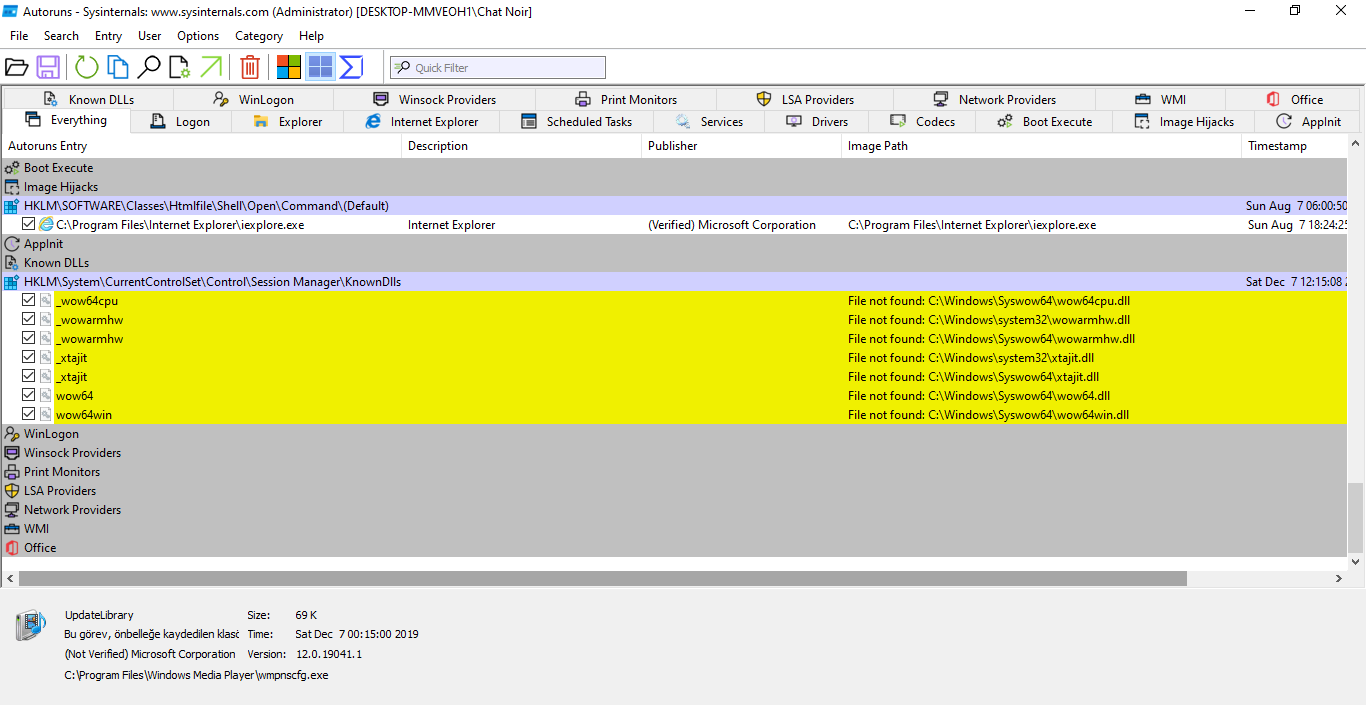Click the Jump to entry arrow icon
1366x705 pixels.
pos(211,67)
